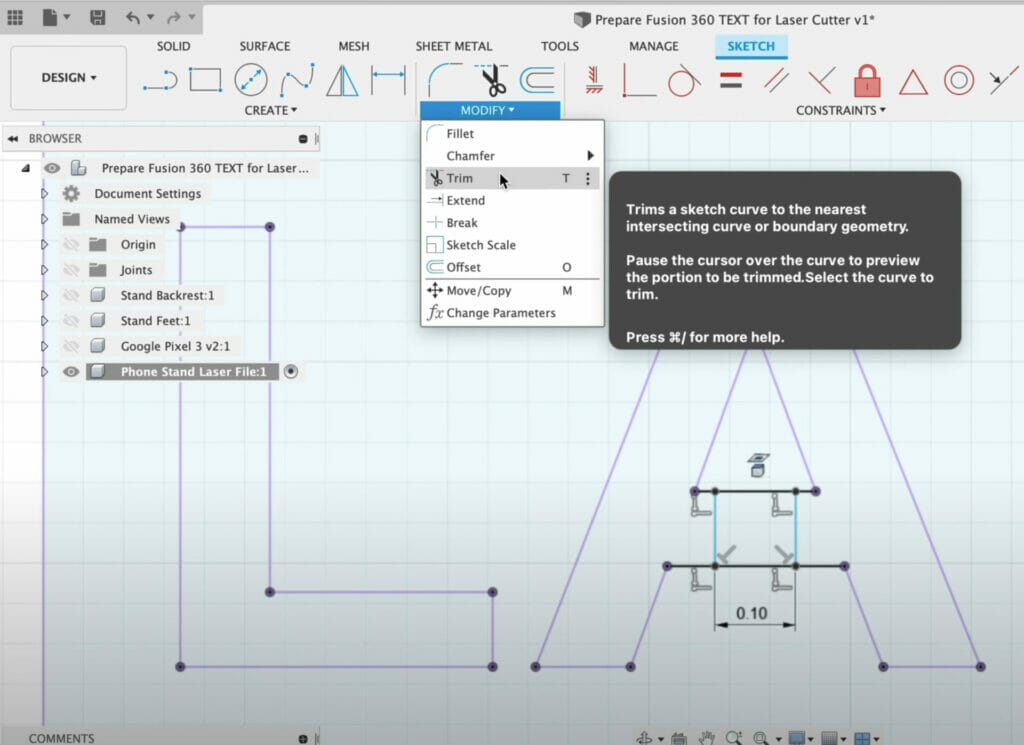This screenshot has width=1024, height=745.
Task: Choose Offset from the Modify menu
Action: pos(463,267)
